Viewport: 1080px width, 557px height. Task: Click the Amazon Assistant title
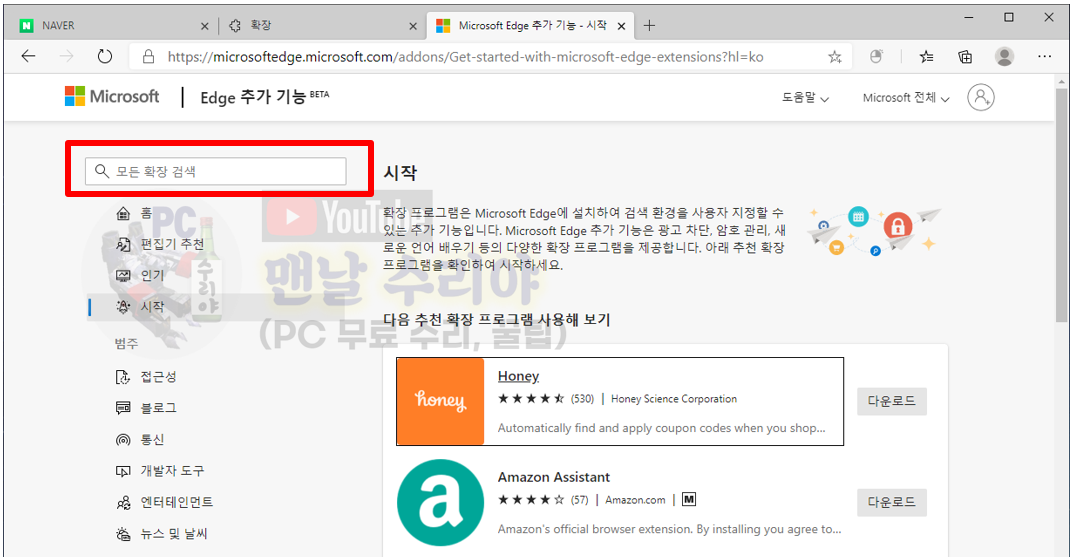click(x=554, y=476)
